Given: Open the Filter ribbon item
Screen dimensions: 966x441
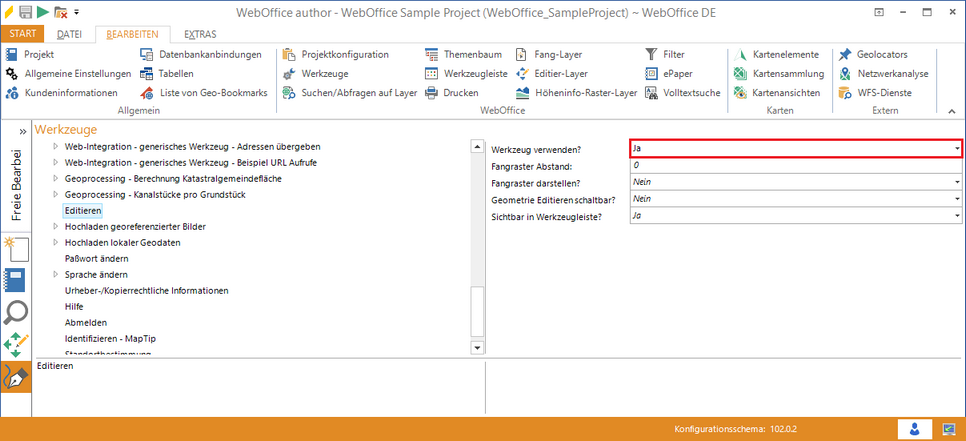Looking at the screenshot, I should [673, 54].
